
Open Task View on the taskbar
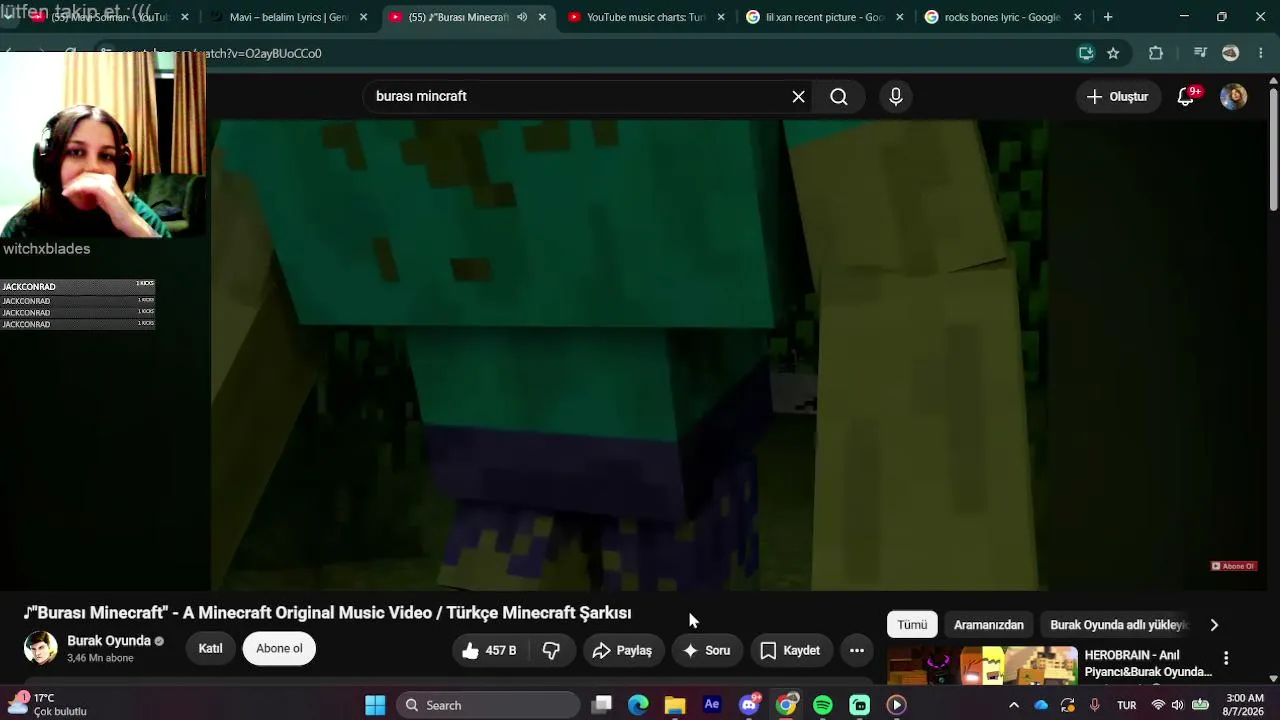click(601, 705)
